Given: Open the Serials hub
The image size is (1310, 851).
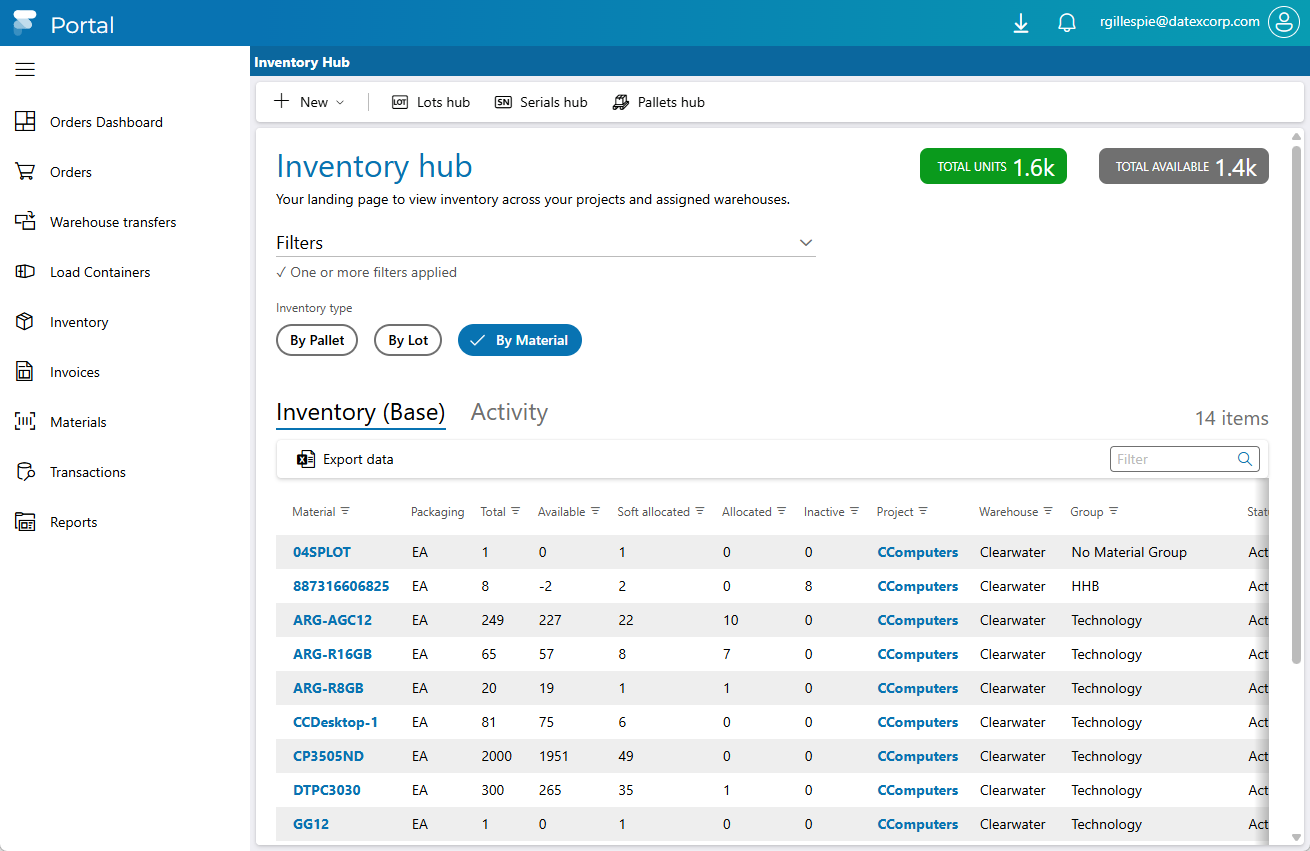Looking at the screenshot, I should pyautogui.click(x=541, y=102).
